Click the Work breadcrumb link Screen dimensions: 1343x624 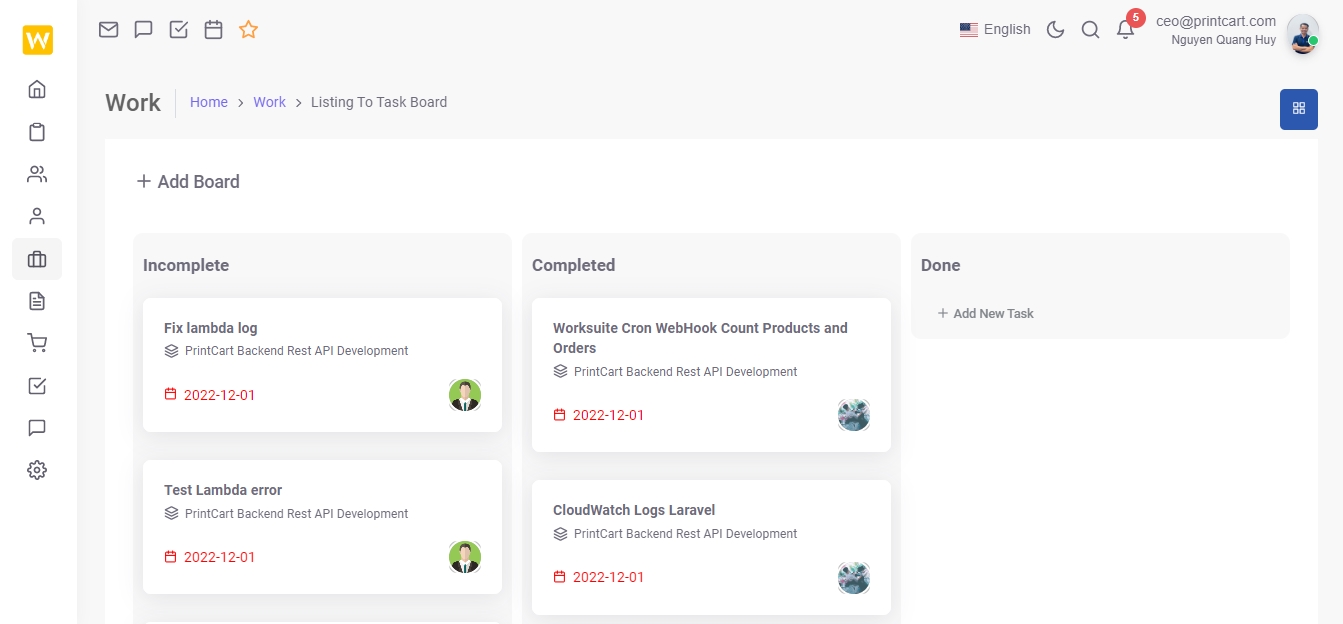click(x=269, y=102)
